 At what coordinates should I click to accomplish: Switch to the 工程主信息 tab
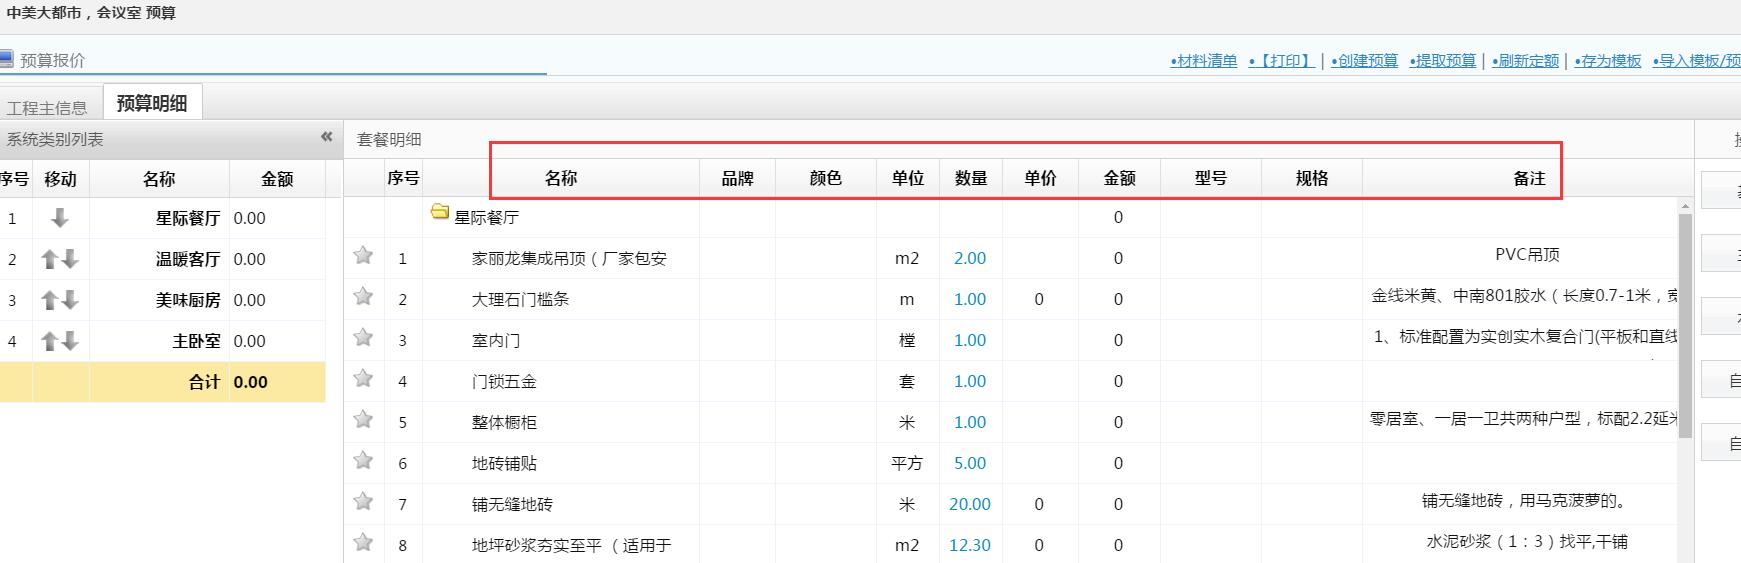[x=47, y=108]
